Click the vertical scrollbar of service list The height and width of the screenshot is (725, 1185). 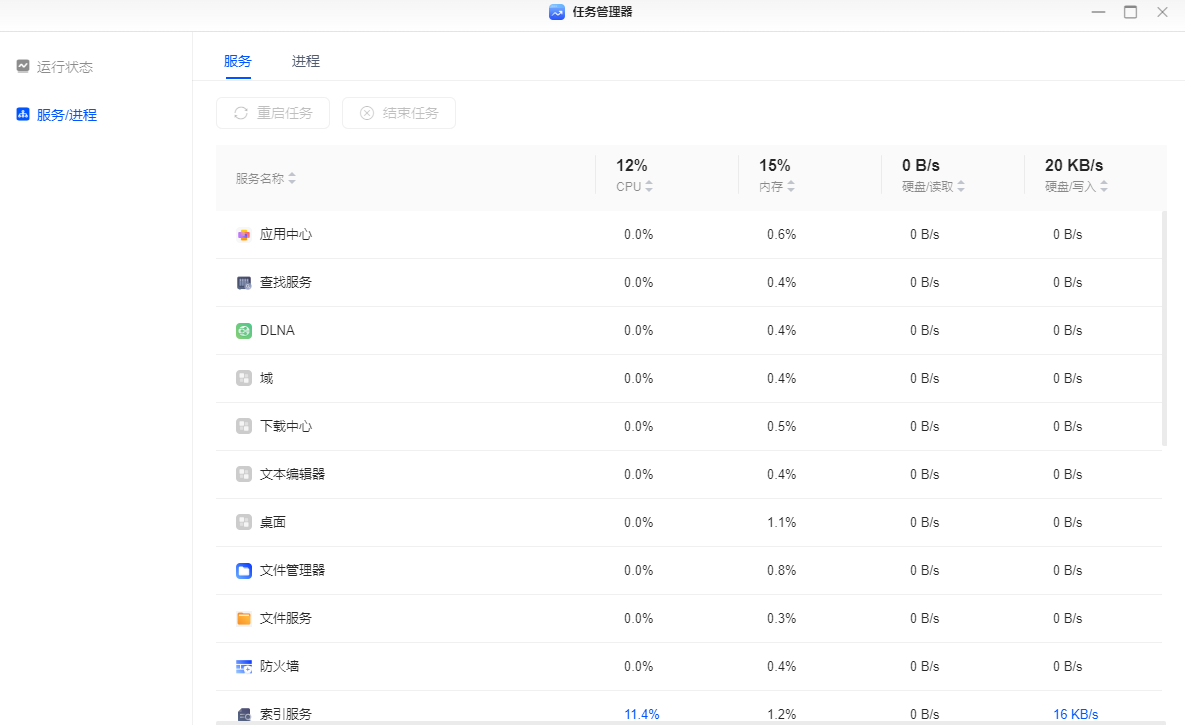point(1164,329)
